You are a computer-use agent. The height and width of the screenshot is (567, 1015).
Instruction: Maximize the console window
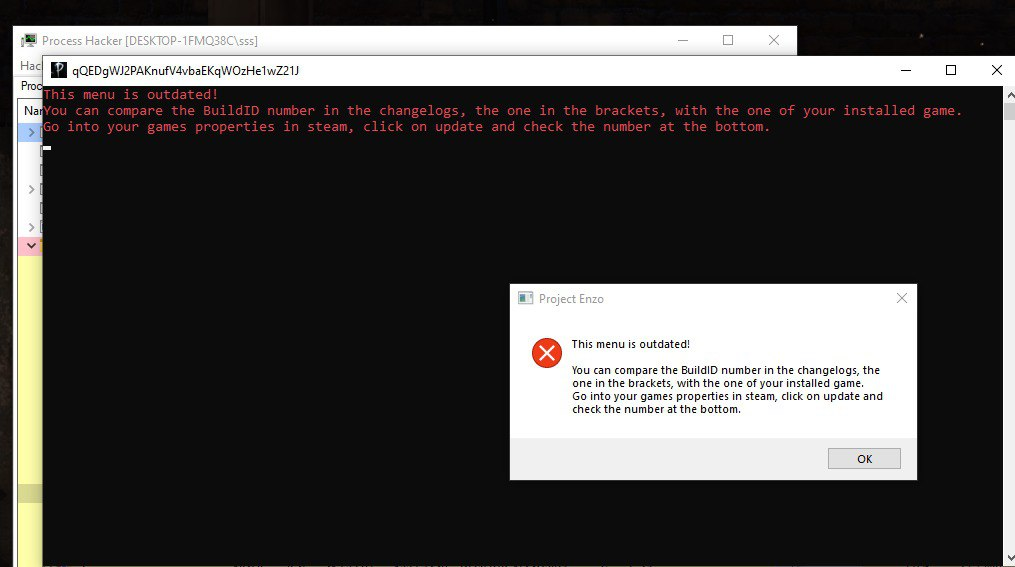[x=951, y=70]
